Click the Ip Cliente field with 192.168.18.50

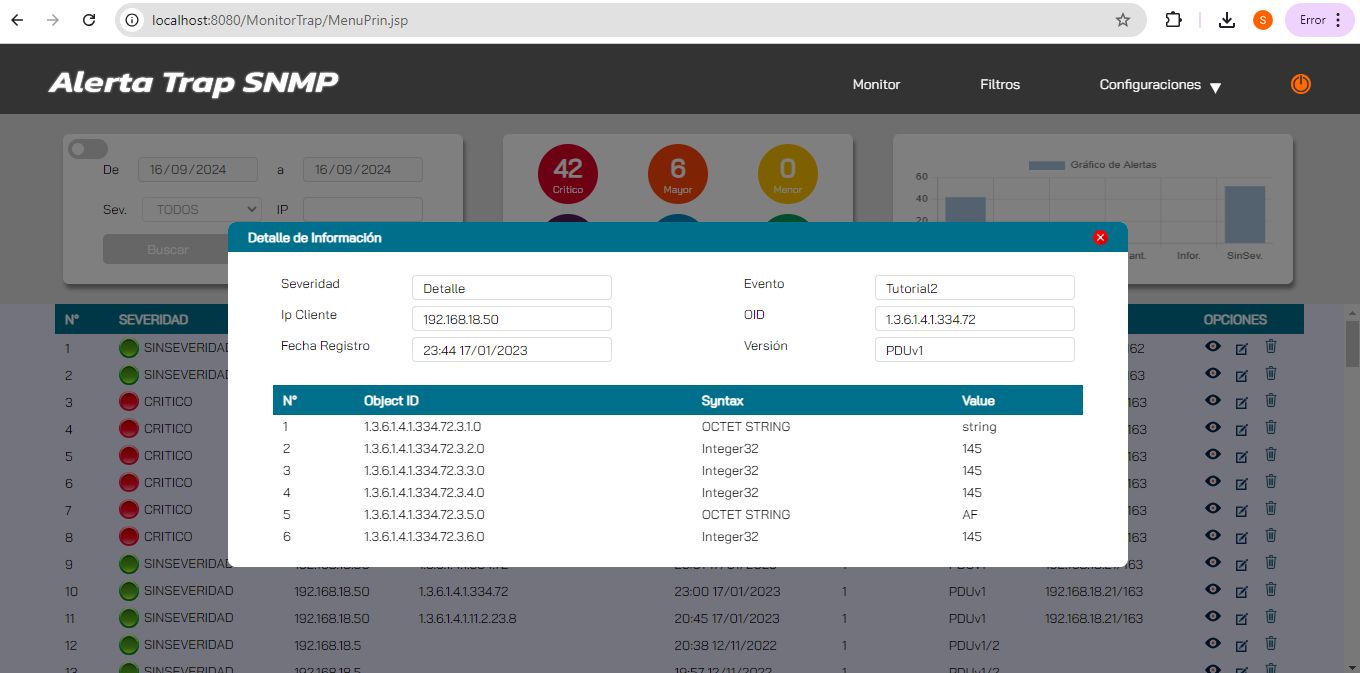(x=511, y=319)
